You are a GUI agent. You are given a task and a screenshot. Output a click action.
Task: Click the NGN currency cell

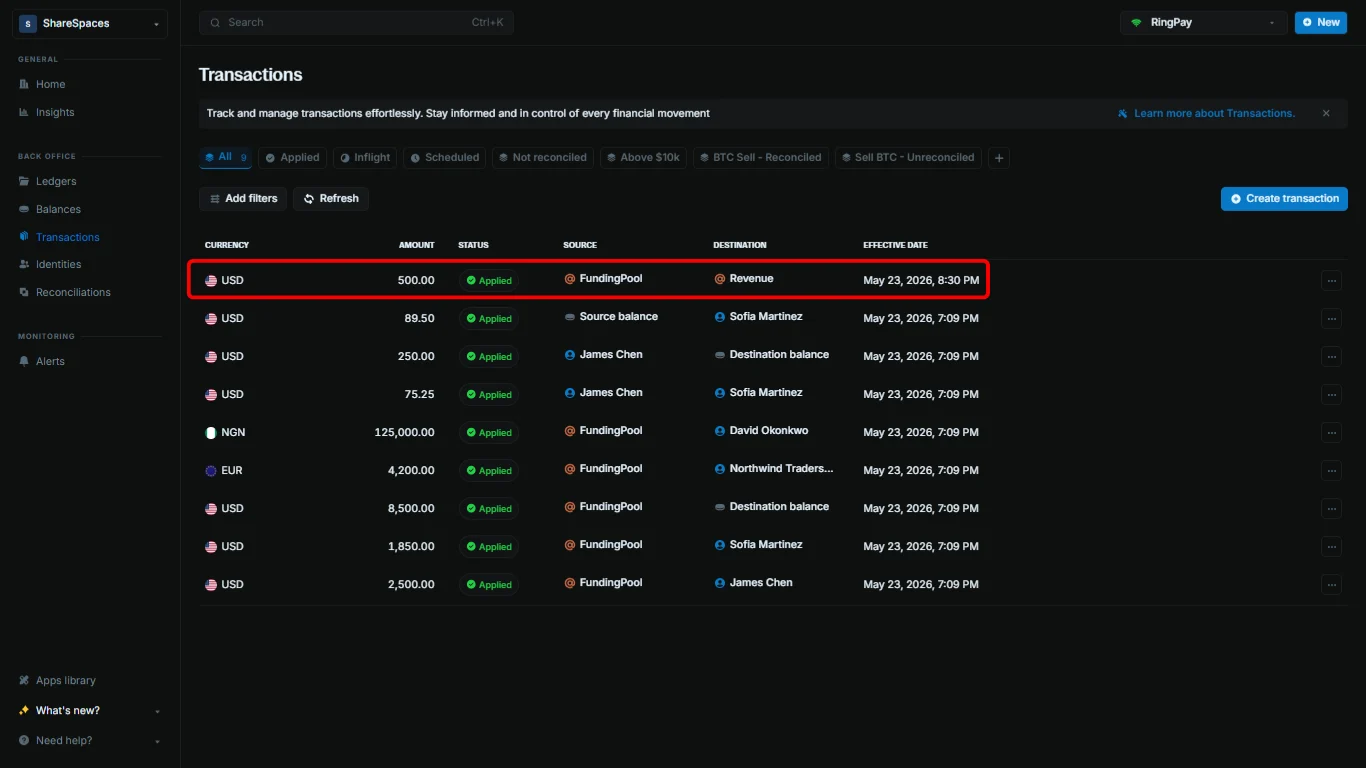[x=225, y=432]
